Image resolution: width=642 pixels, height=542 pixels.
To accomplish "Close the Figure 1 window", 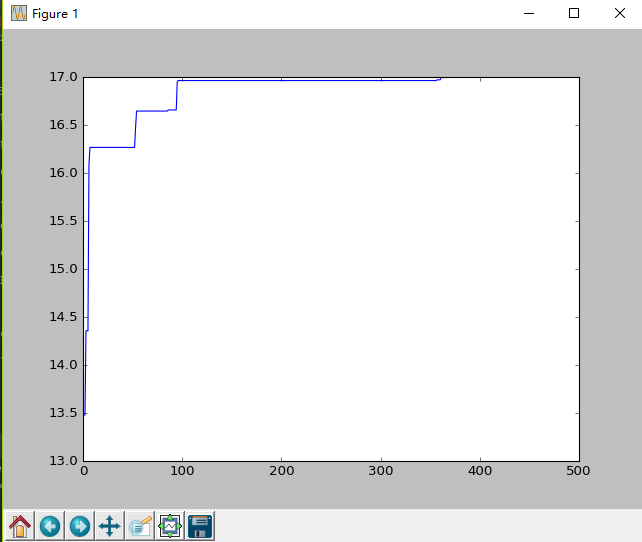I will pos(619,14).
